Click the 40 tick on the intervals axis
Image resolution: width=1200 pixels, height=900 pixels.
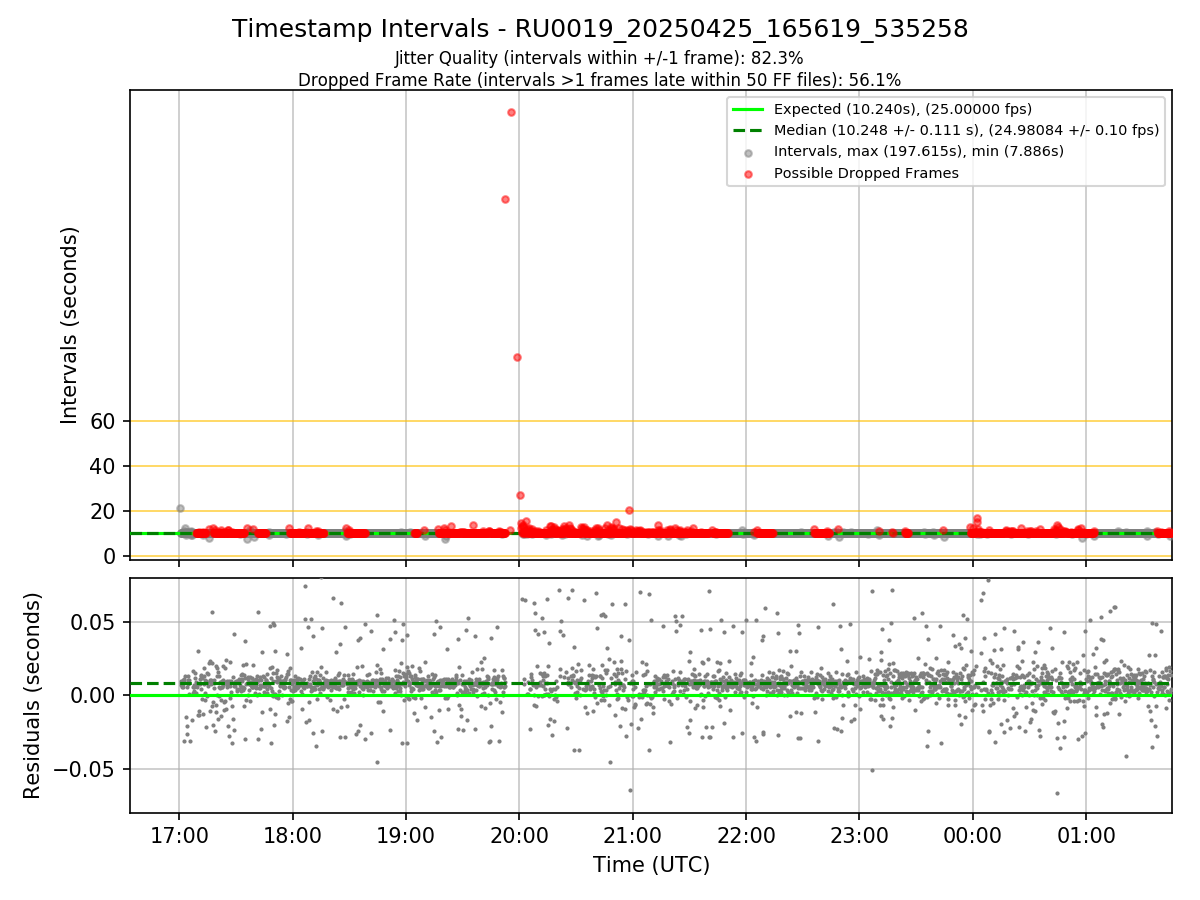(105, 466)
